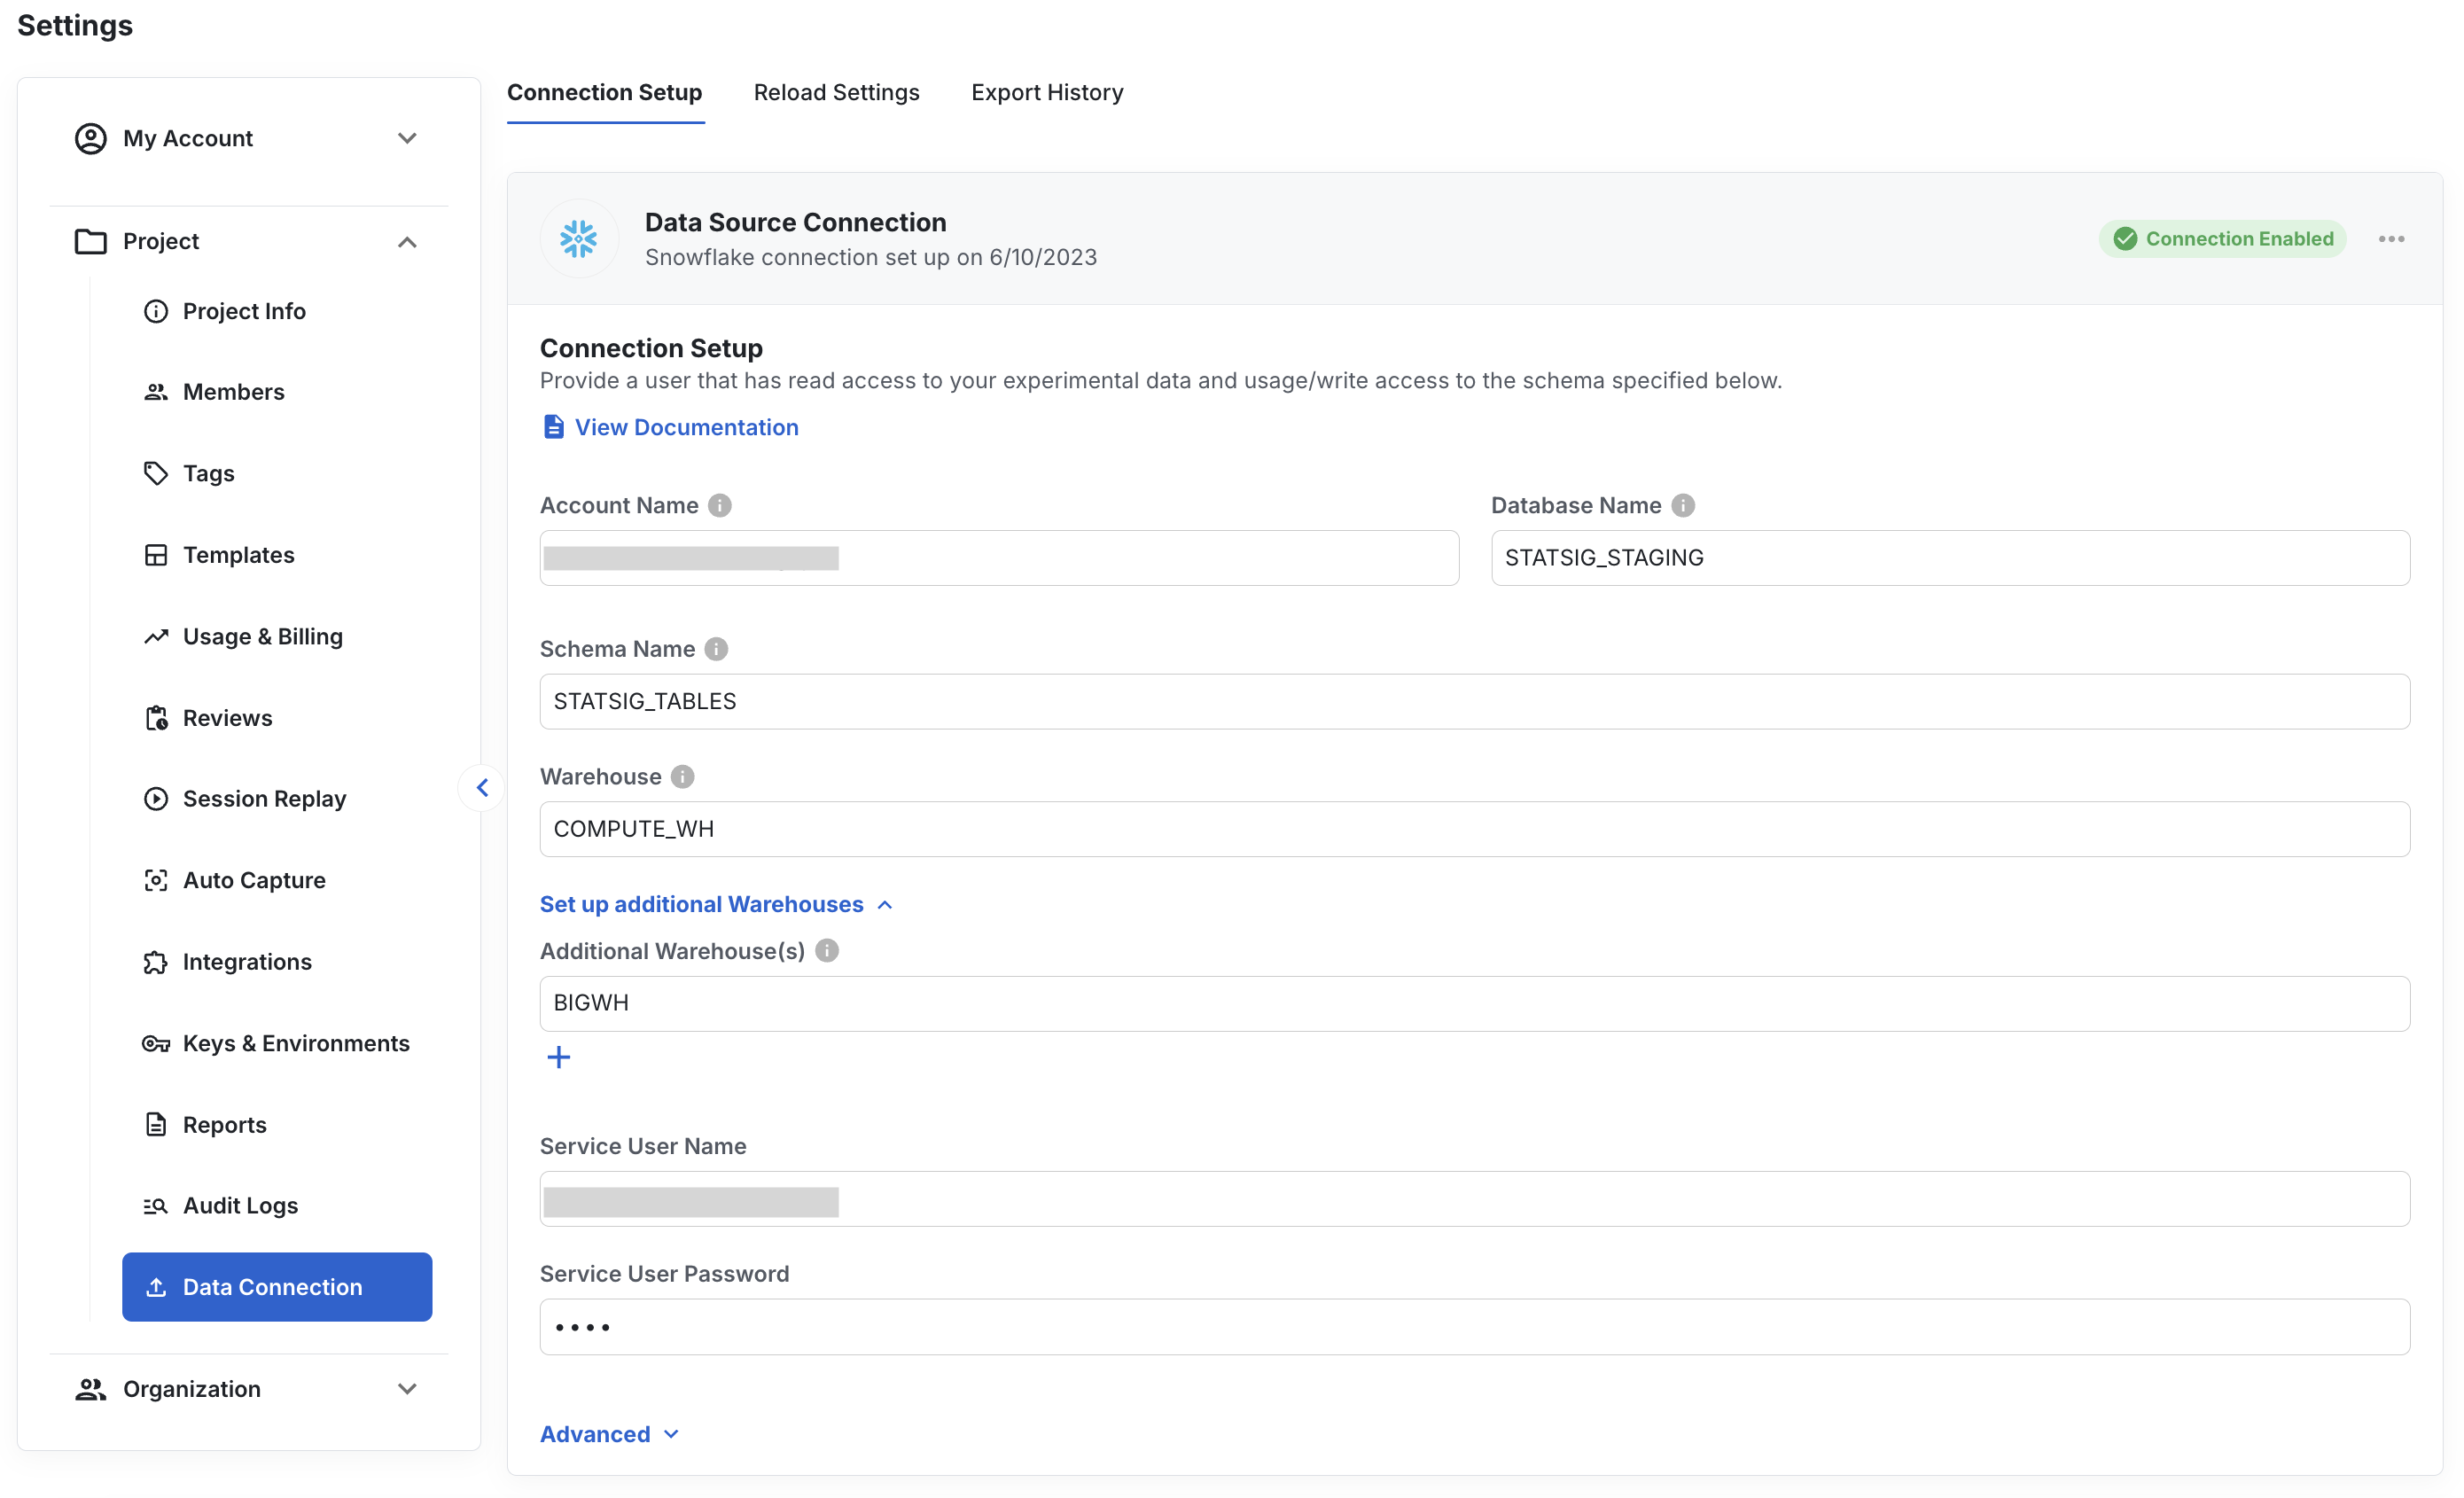Click the Reports document icon
This screenshot has width=2464, height=1498.
click(x=156, y=1124)
